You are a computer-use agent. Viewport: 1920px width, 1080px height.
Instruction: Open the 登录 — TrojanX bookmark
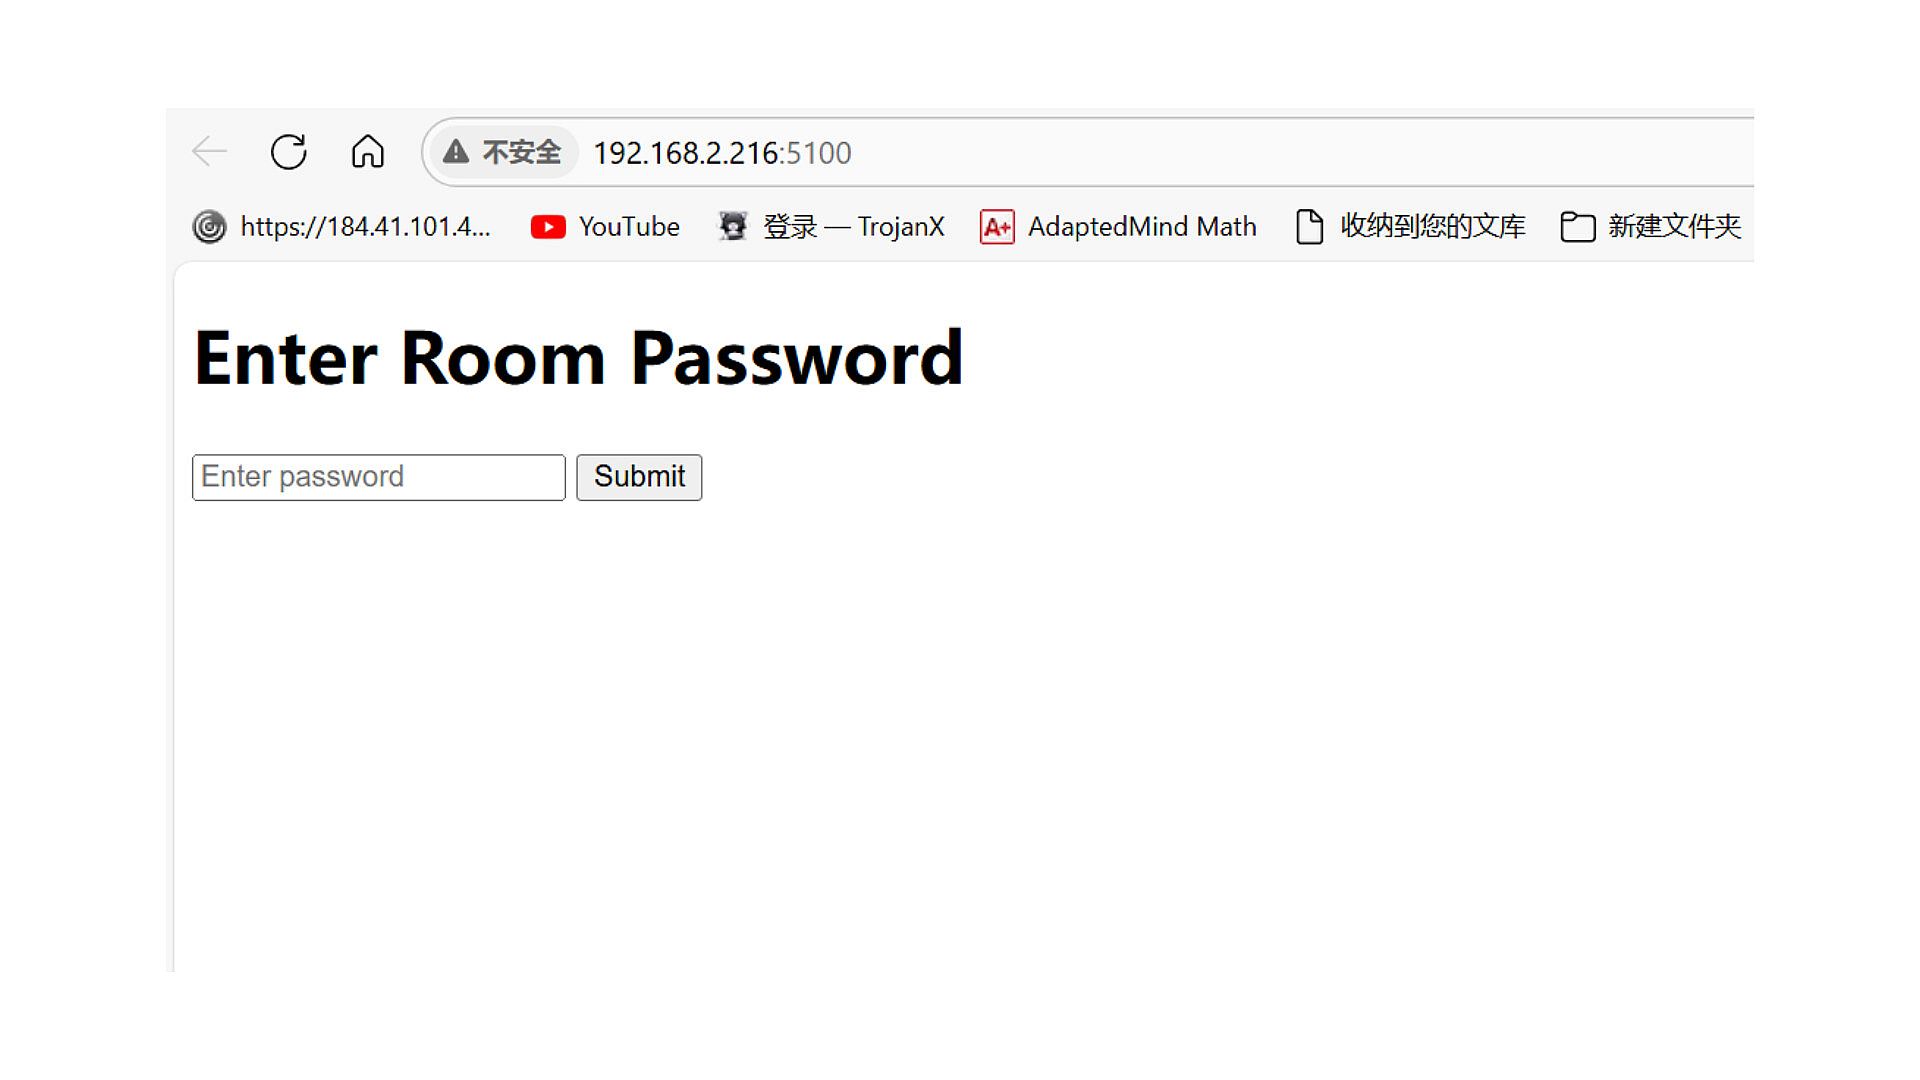tap(854, 227)
